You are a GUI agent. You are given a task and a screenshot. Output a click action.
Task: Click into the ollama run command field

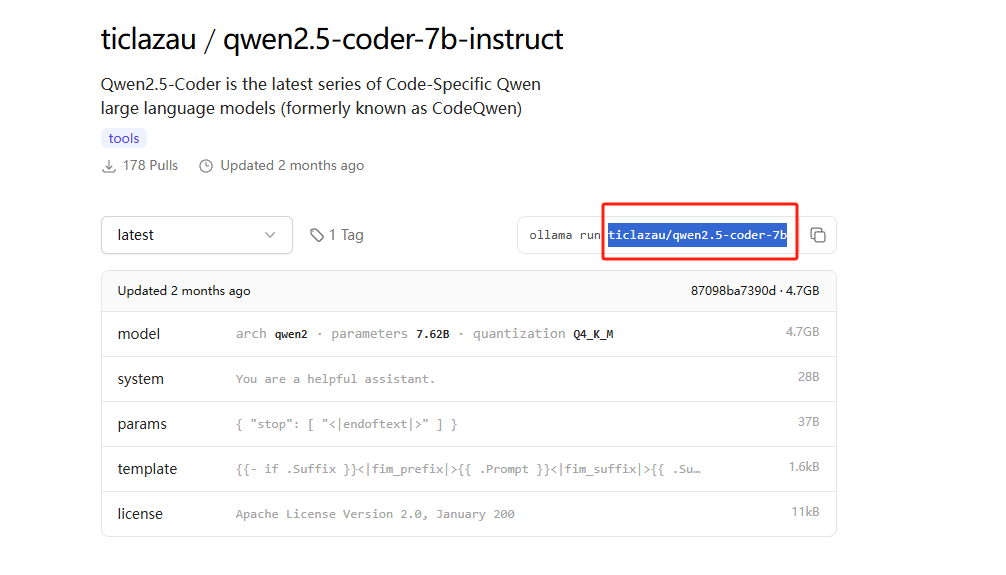pyautogui.click(x=660, y=235)
